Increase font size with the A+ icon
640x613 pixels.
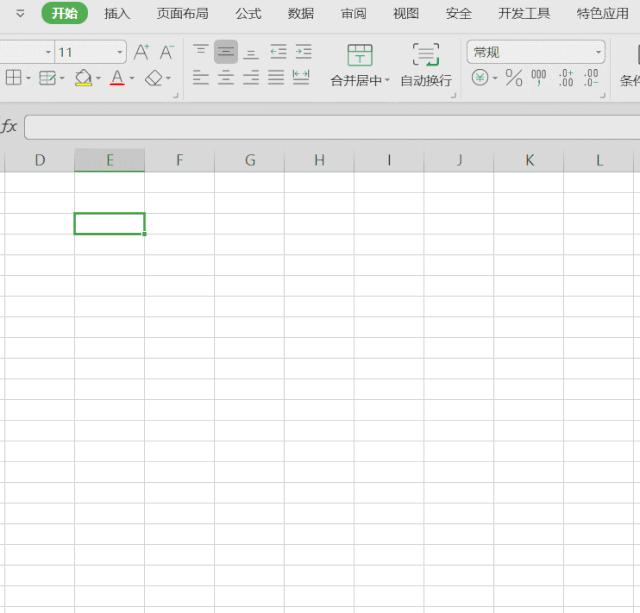(x=141, y=52)
